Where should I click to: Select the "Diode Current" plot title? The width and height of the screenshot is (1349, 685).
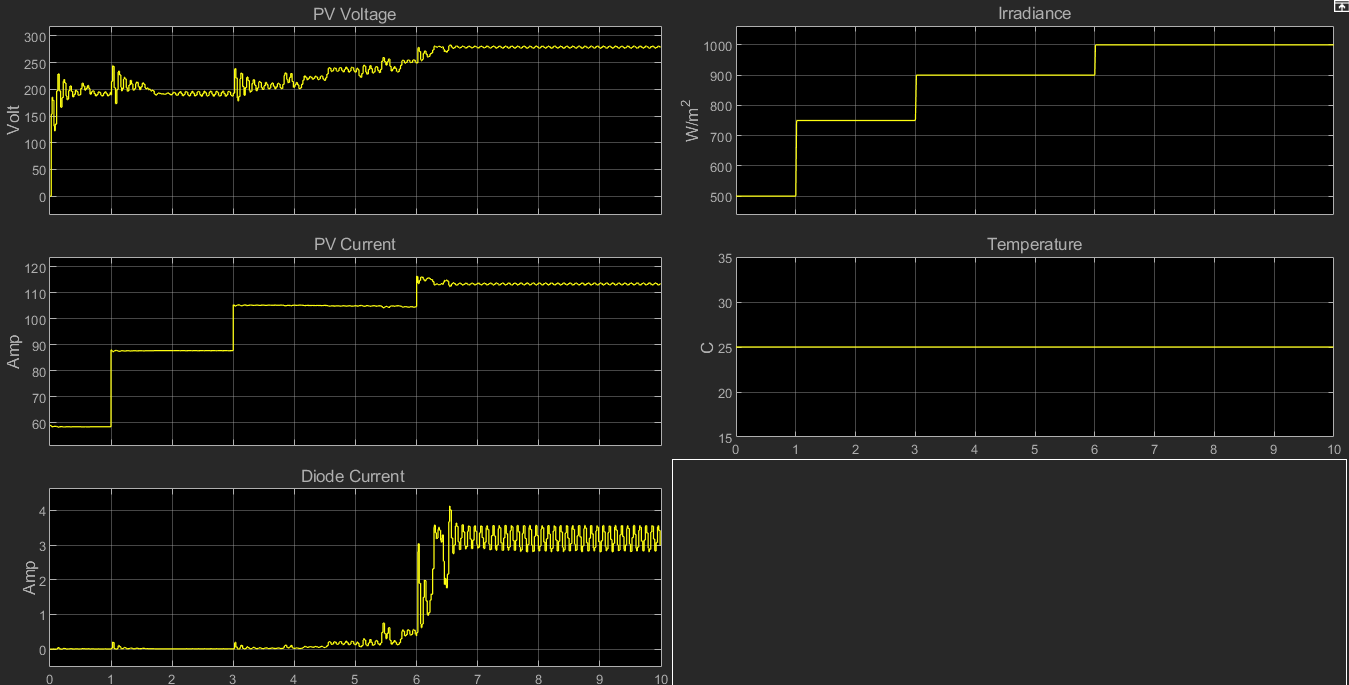[x=353, y=476]
